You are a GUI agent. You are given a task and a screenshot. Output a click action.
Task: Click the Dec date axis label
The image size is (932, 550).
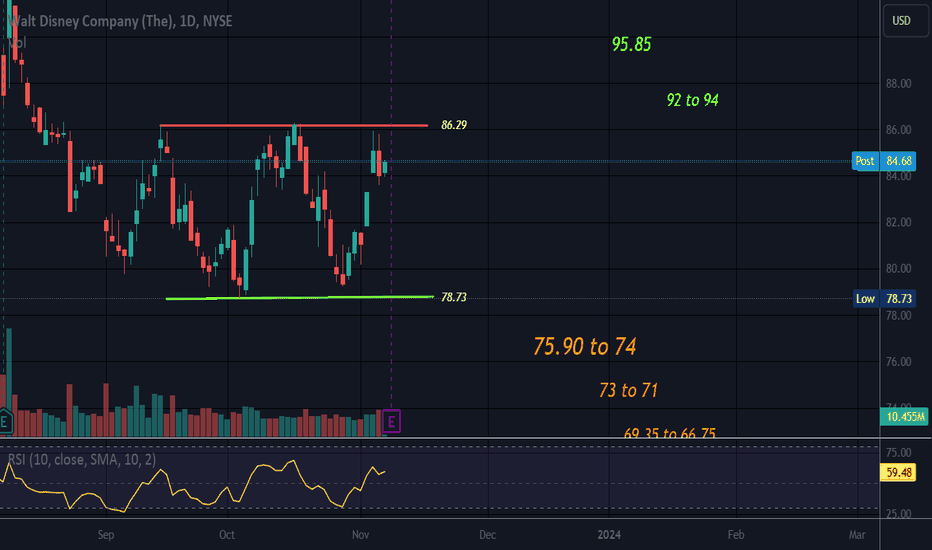coord(487,535)
